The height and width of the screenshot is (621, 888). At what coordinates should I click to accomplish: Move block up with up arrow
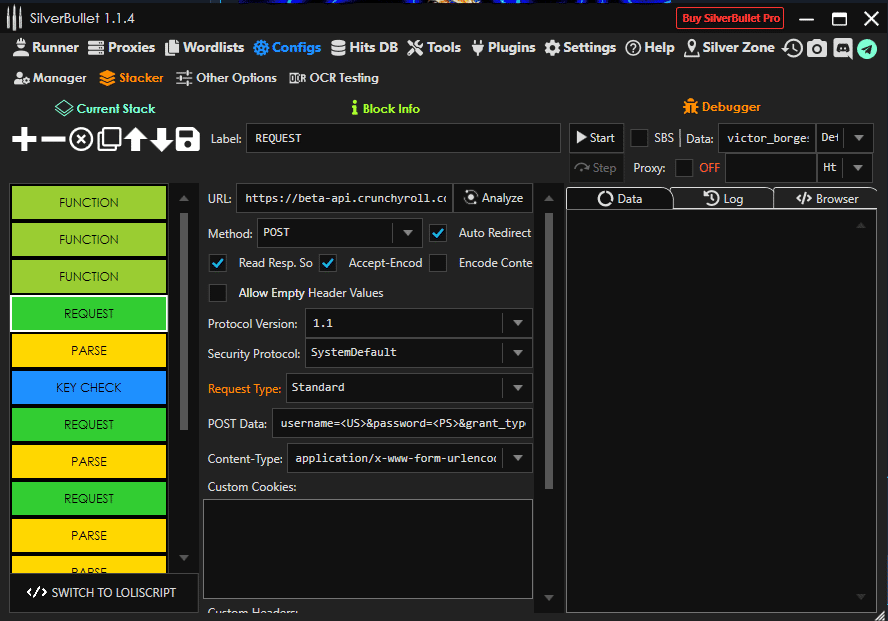click(x=135, y=139)
